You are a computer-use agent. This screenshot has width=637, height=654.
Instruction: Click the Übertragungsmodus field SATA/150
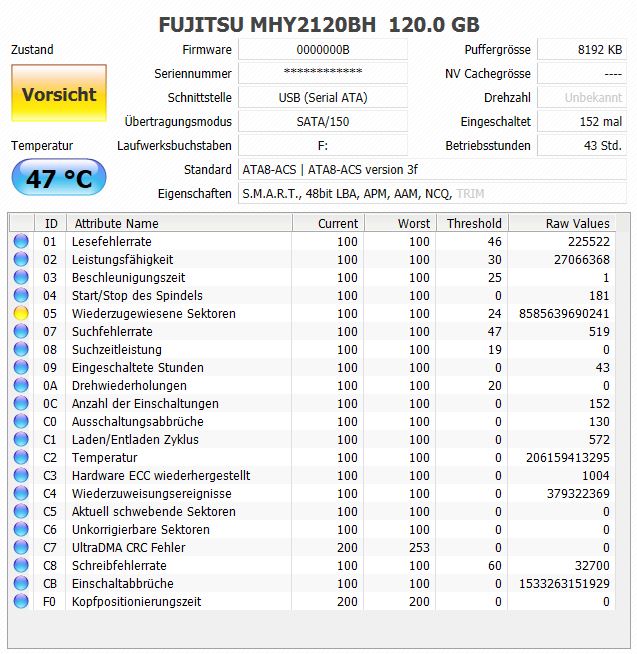(x=323, y=121)
